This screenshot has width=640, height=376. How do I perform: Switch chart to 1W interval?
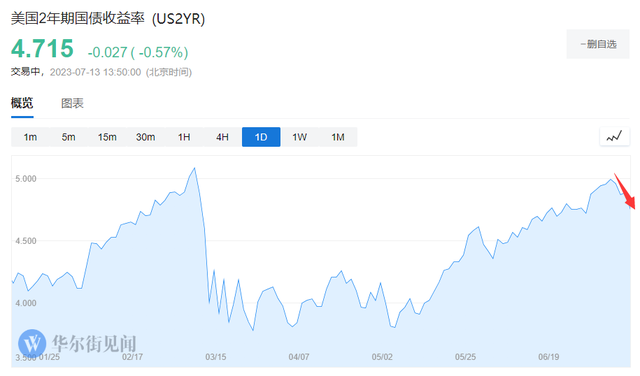[300, 137]
